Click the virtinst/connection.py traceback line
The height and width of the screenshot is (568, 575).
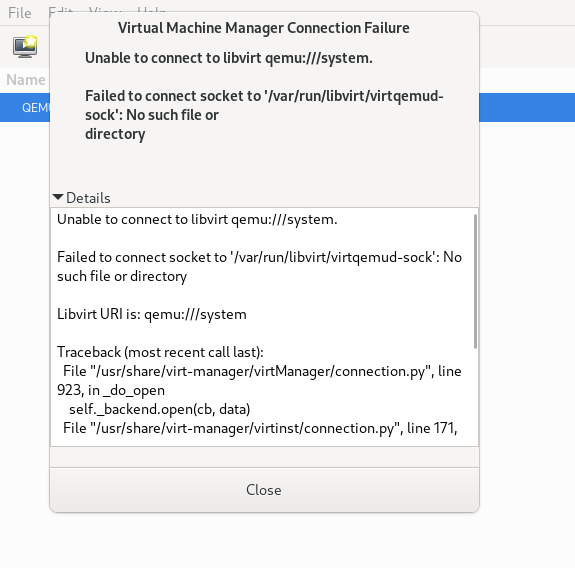coord(260,428)
